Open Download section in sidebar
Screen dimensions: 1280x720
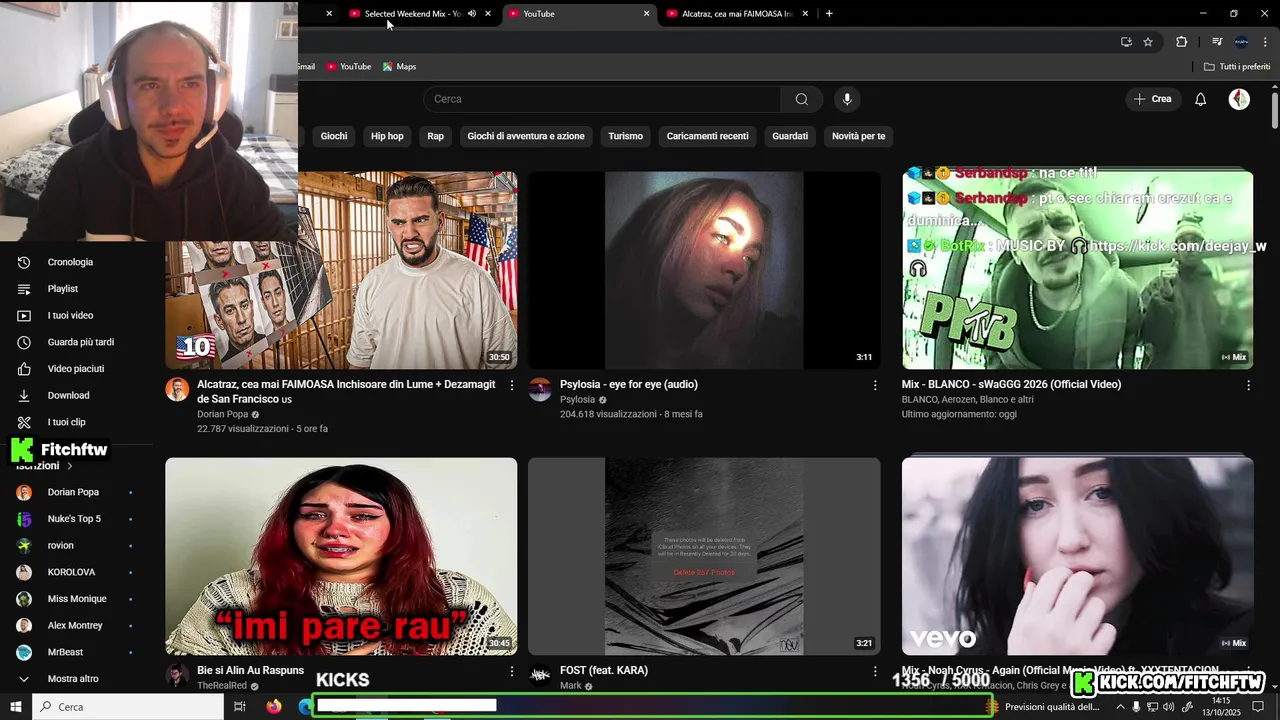click(x=68, y=395)
